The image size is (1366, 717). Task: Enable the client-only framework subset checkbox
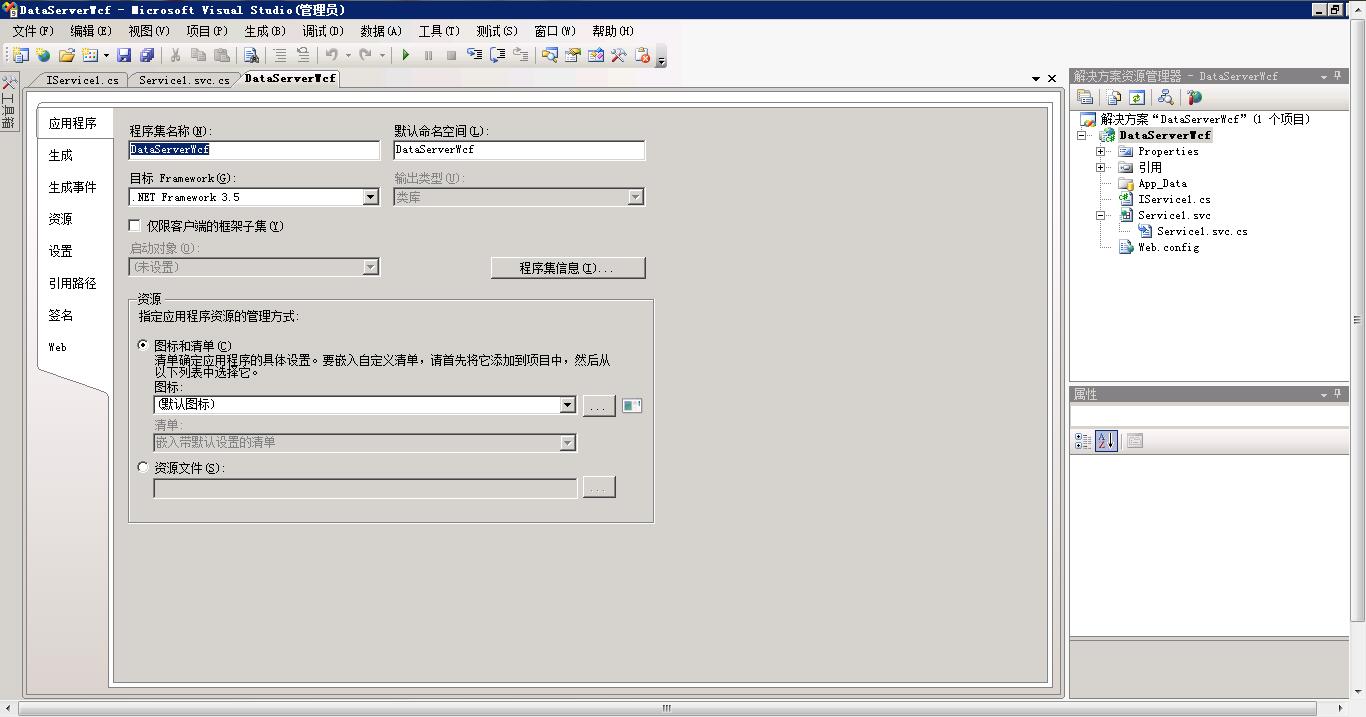[x=135, y=226]
